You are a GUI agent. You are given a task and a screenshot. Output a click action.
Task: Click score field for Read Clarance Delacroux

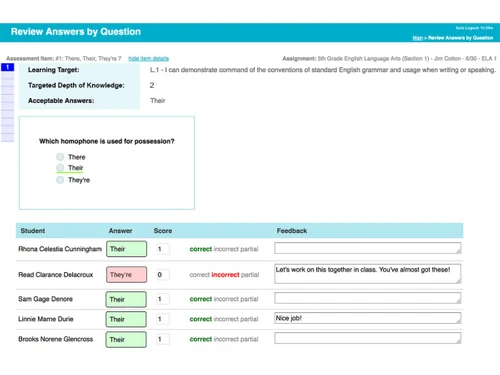point(163,275)
